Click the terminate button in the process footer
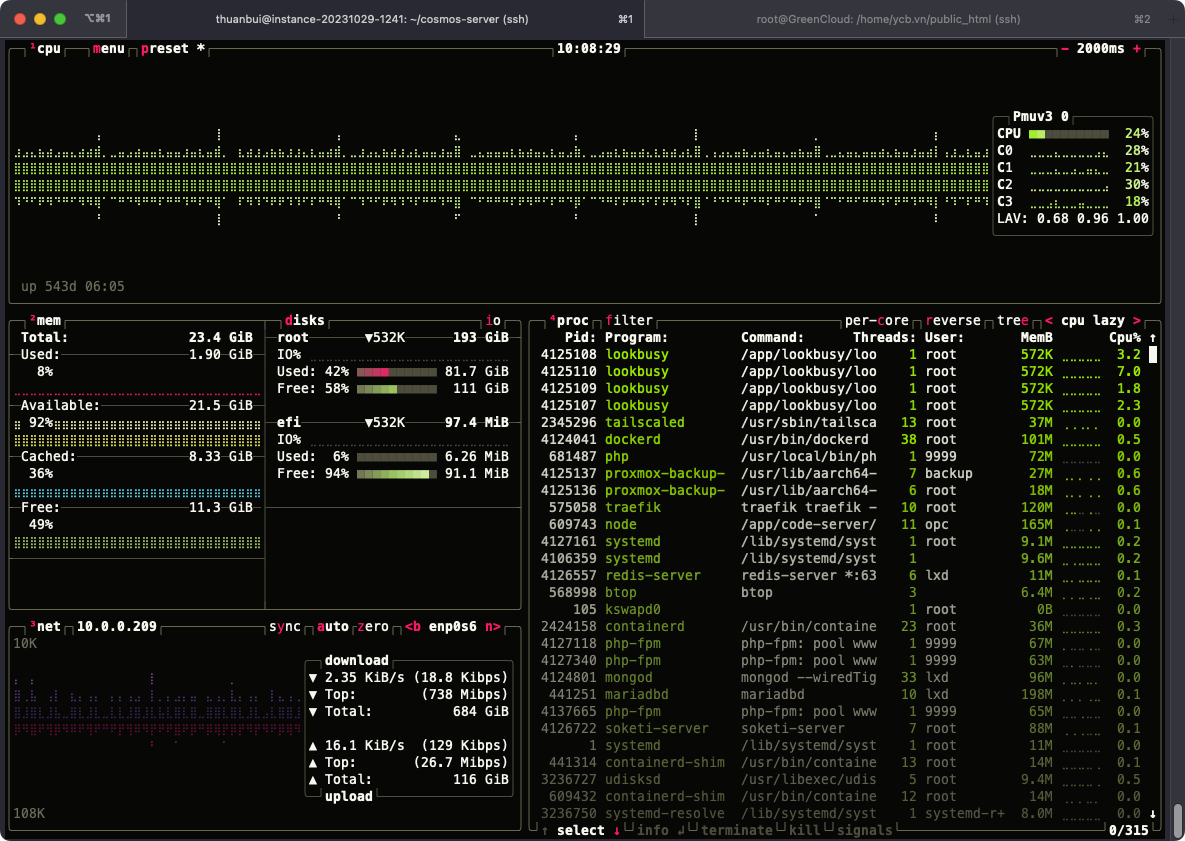The height and width of the screenshot is (841, 1185). (x=736, y=830)
